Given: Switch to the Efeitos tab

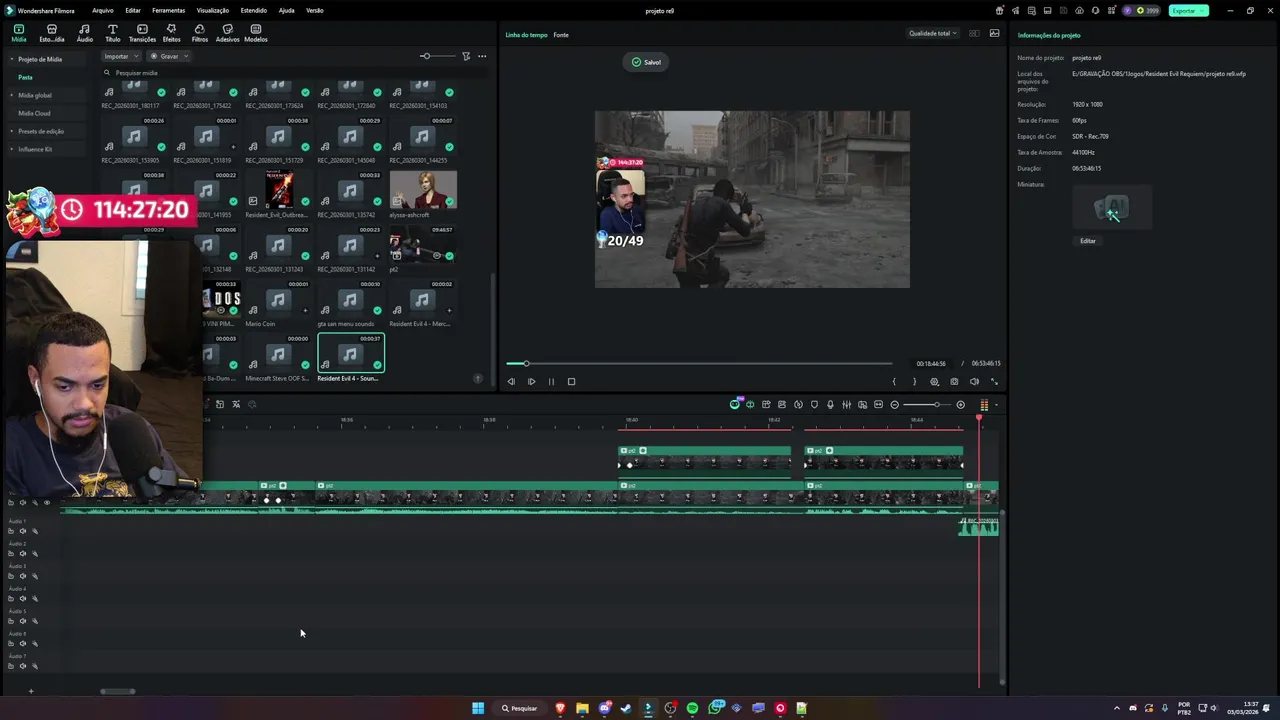Looking at the screenshot, I should click(x=171, y=34).
